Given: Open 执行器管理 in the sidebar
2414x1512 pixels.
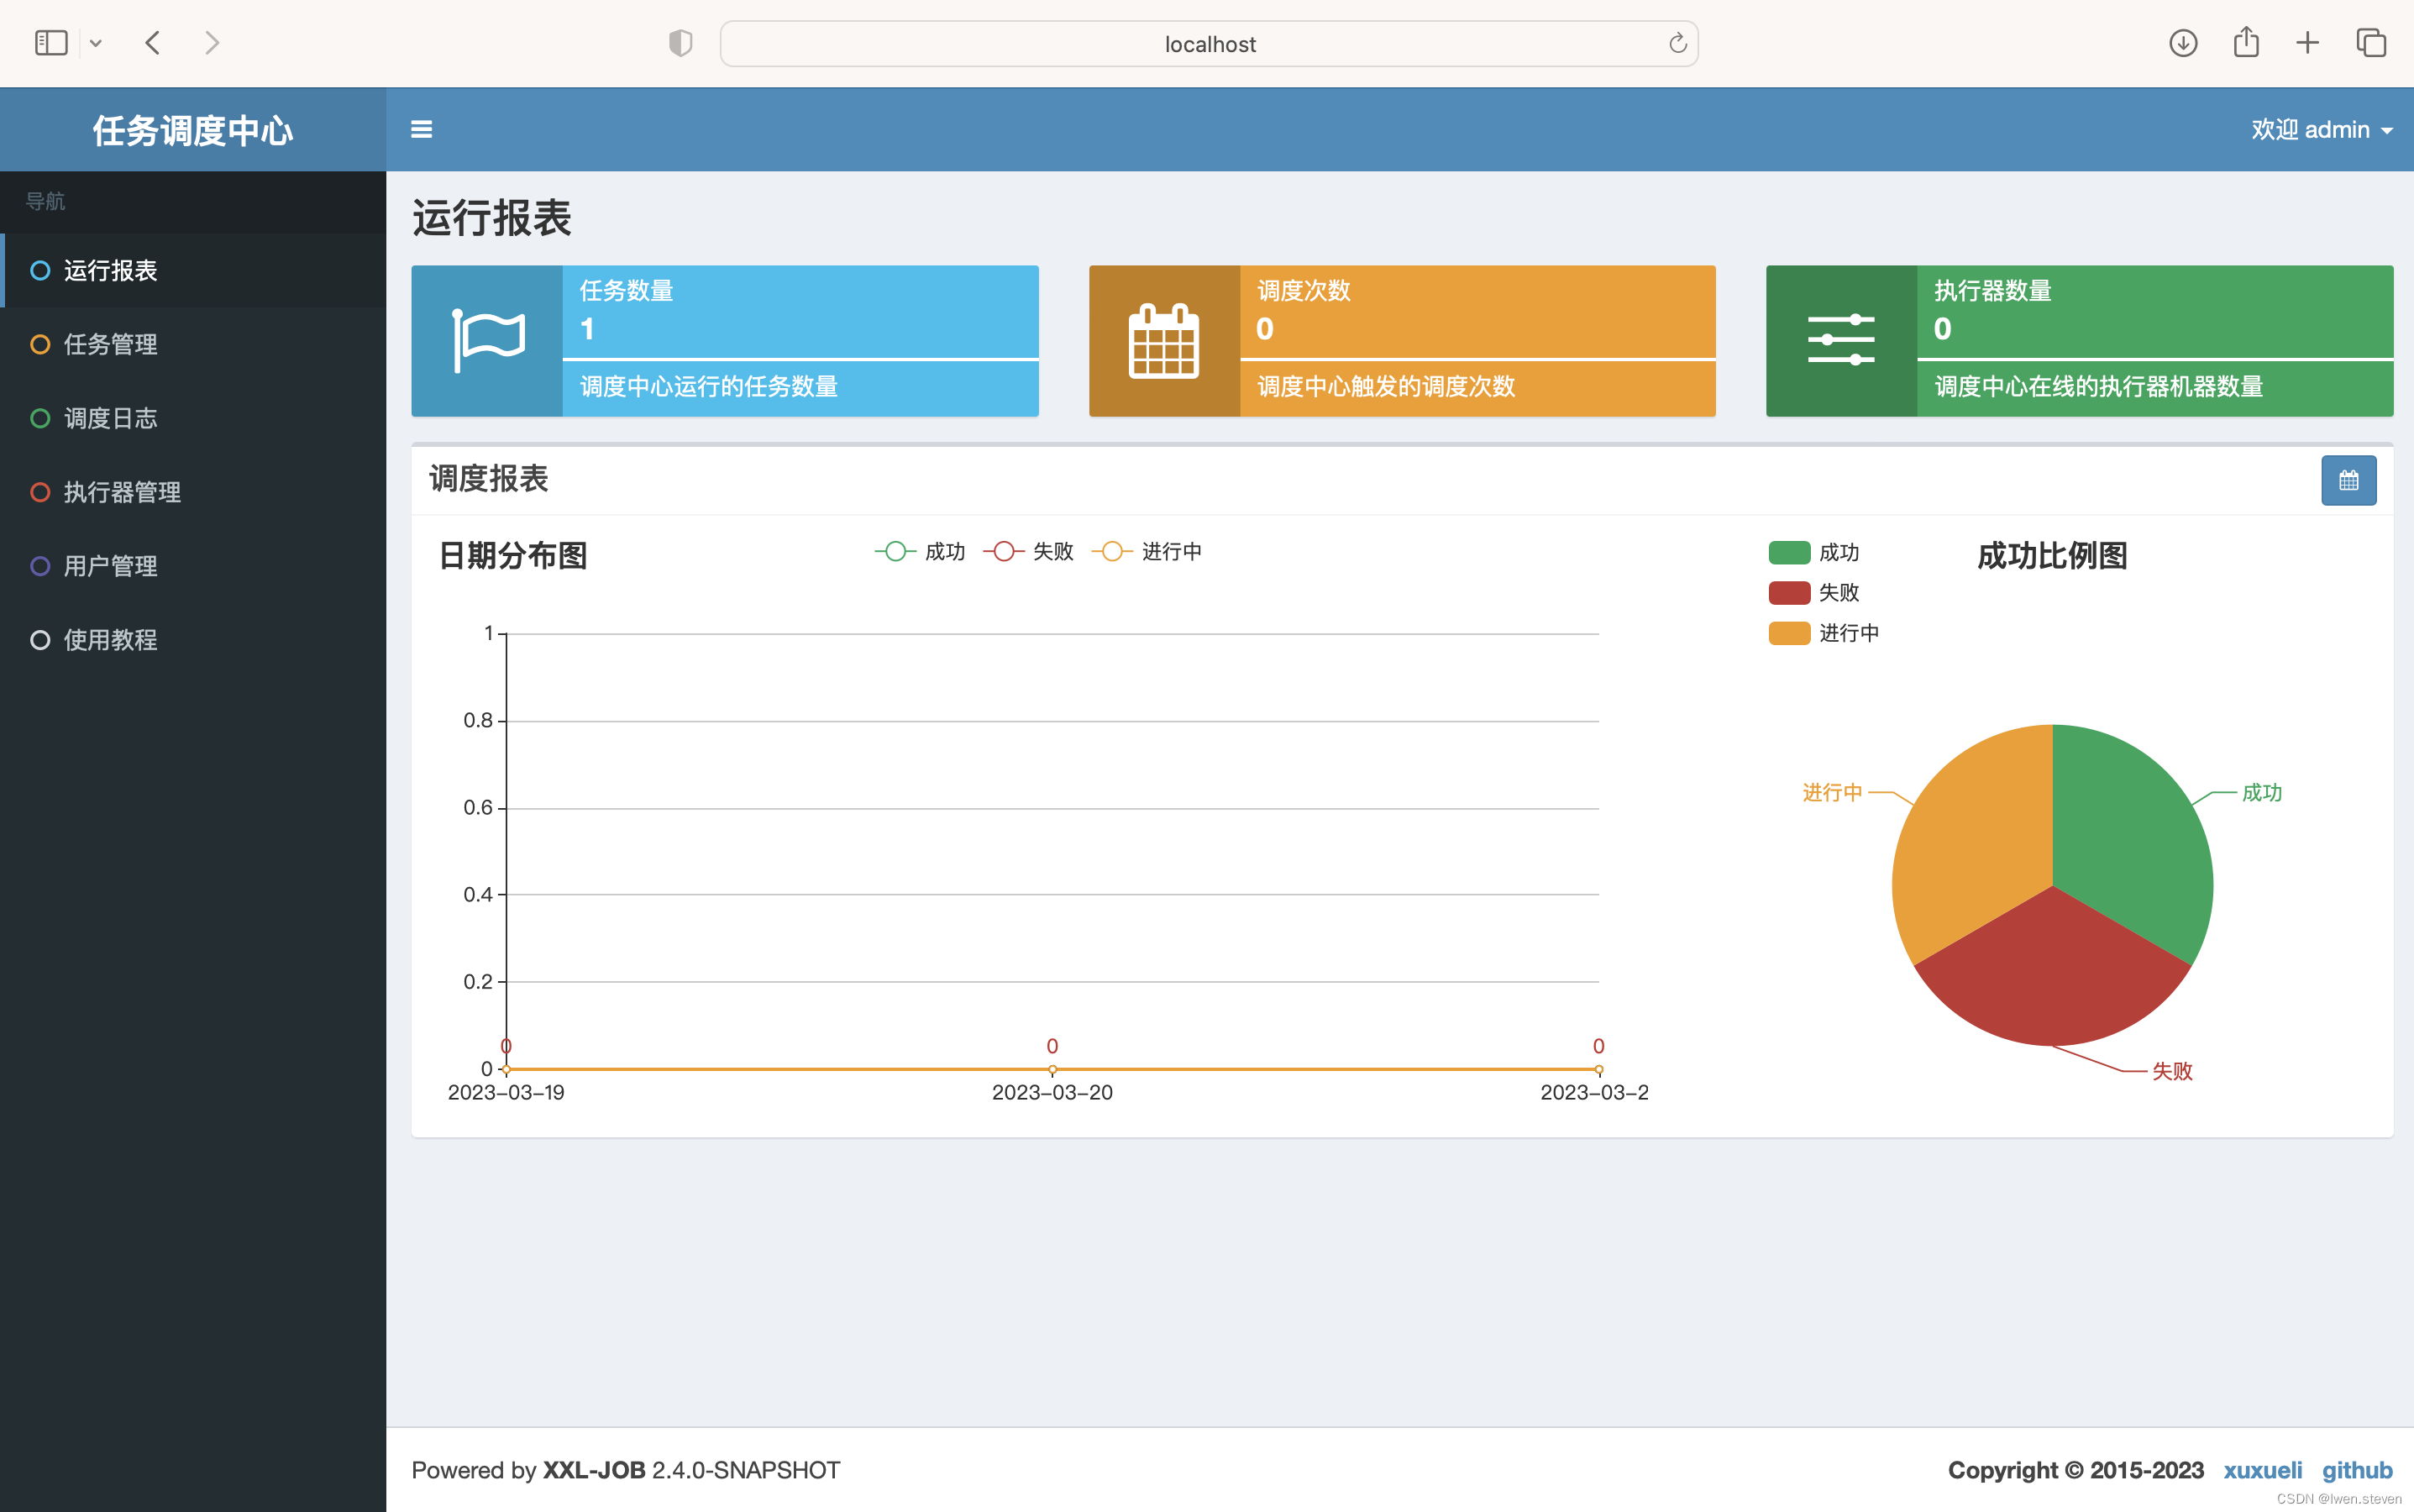Looking at the screenshot, I should tap(193, 492).
